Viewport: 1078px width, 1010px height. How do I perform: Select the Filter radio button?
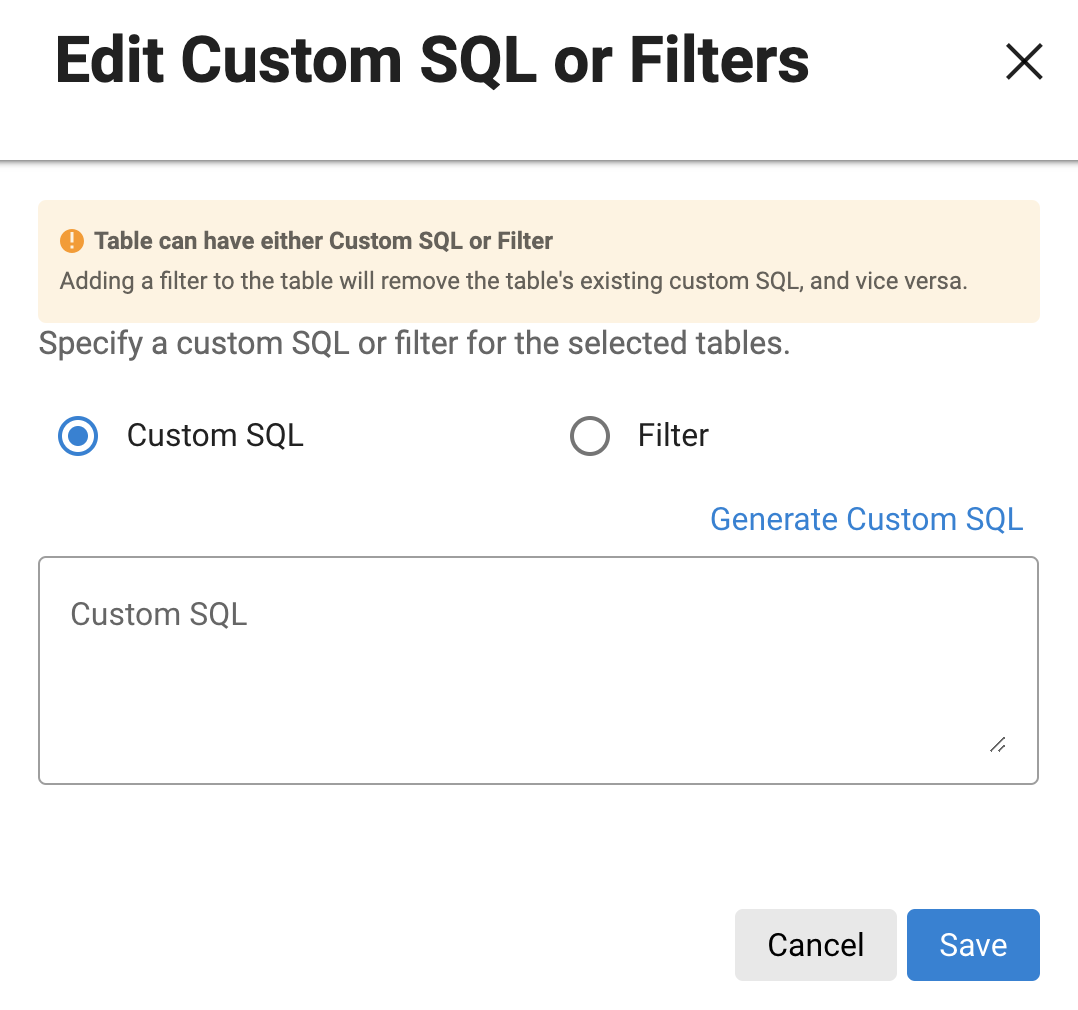[589, 436]
